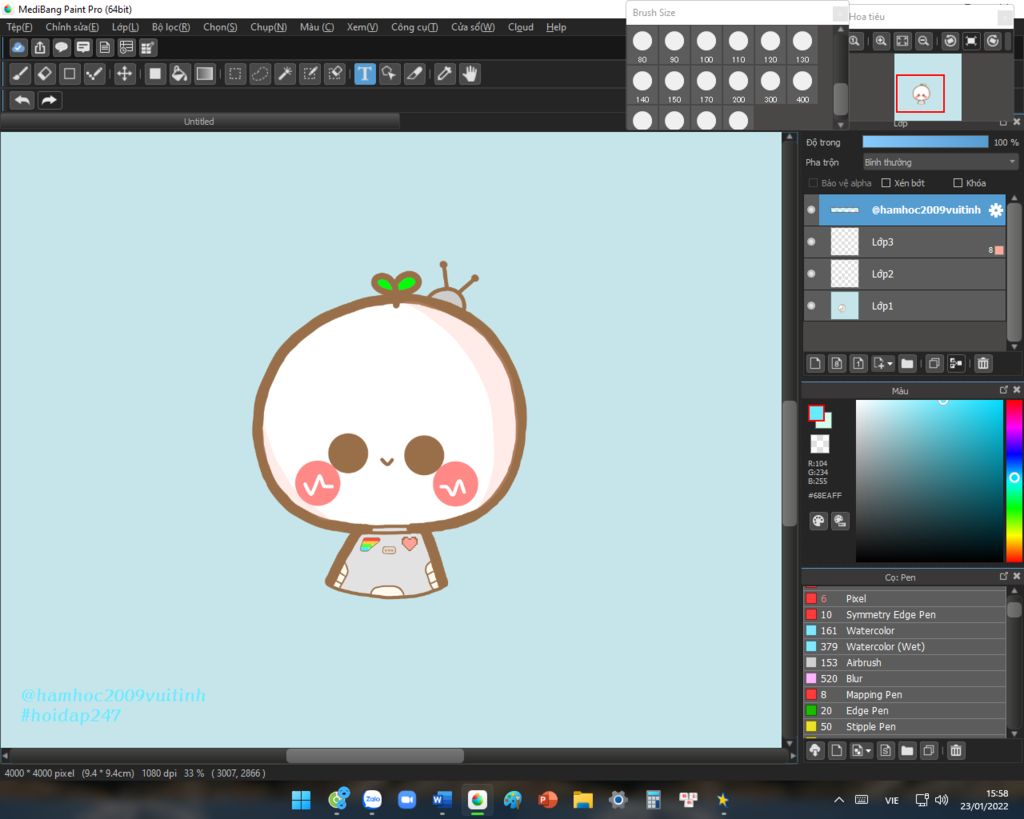Viewport: 1024px width, 819px height.
Task: Toggle the Khóa lock checkbox
Action: tap(958, 183)
